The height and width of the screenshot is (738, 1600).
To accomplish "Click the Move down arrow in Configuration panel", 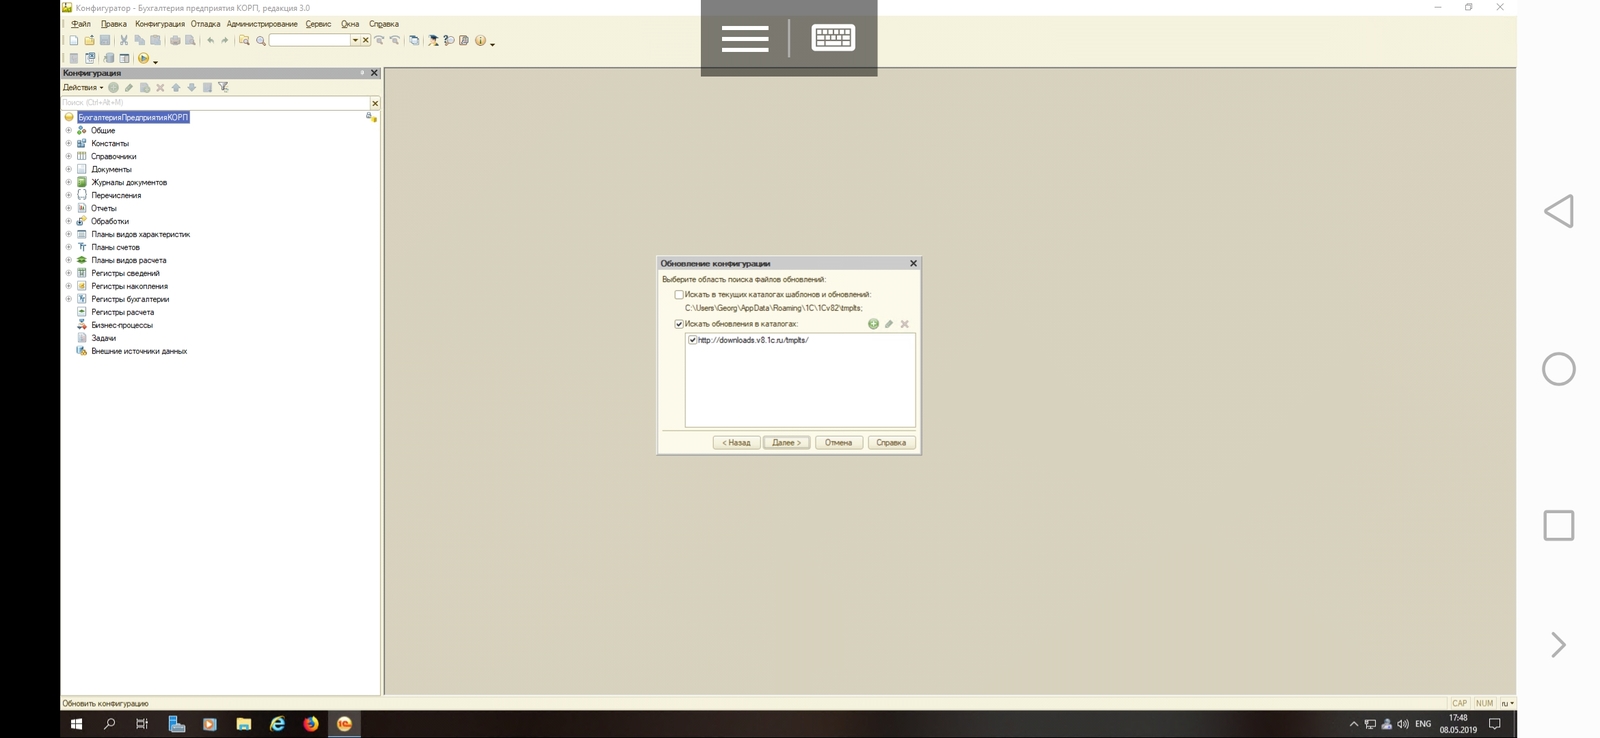I will pos(192,88).
